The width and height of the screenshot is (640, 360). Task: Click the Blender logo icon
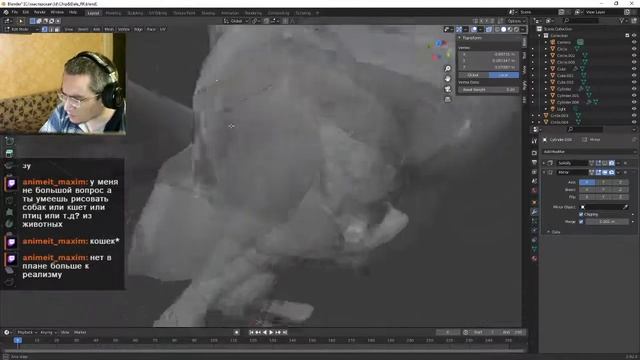6,12
